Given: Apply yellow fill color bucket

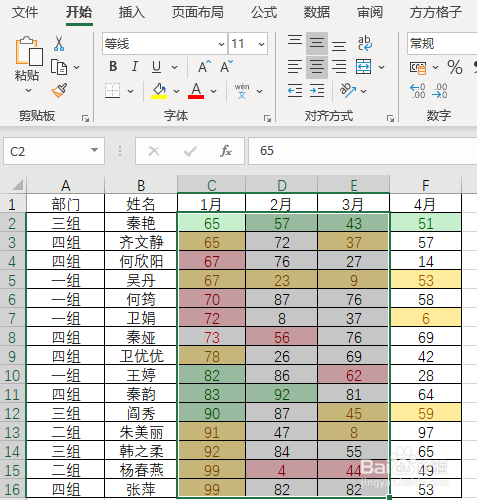Looking at the screenshot, I should tap(159, 91).
